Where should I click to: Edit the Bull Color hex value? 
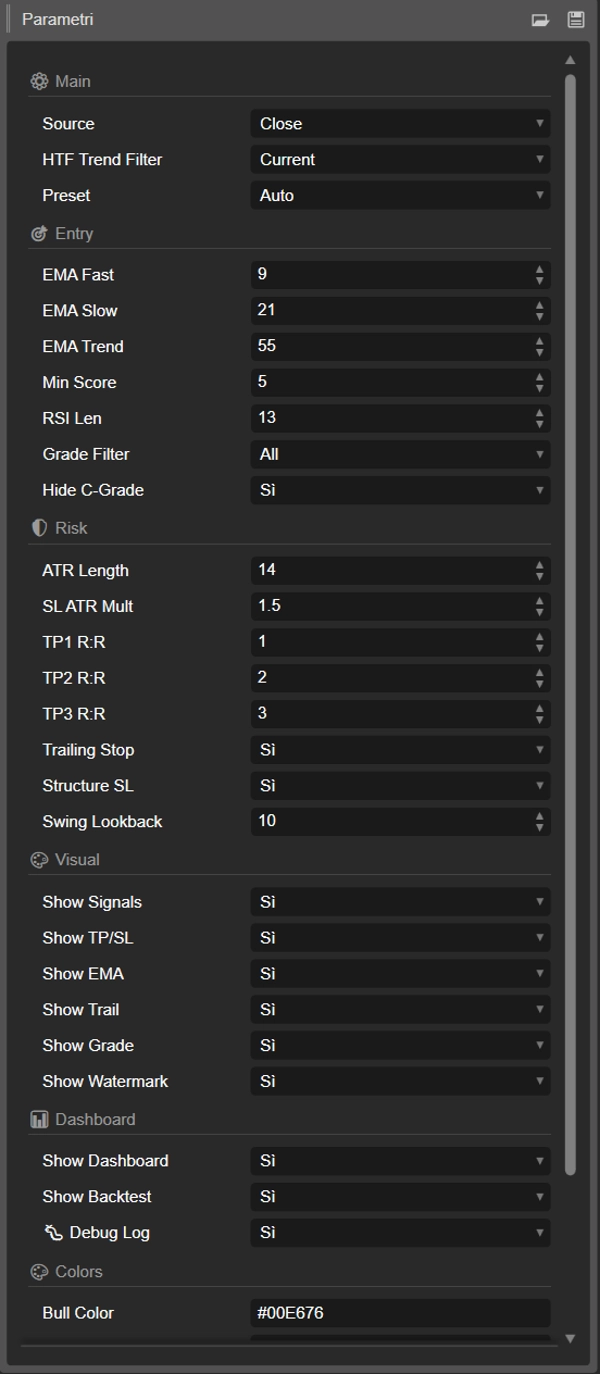click(398, 1313)
